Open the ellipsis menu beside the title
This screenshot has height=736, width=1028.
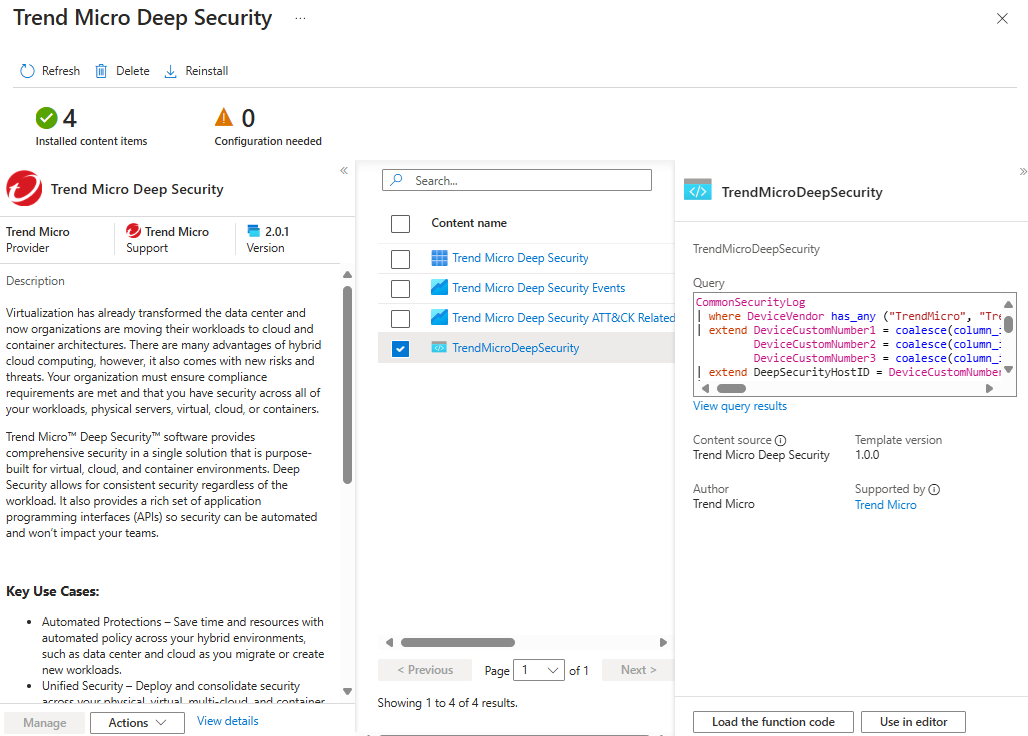click(x=300, y=19)
